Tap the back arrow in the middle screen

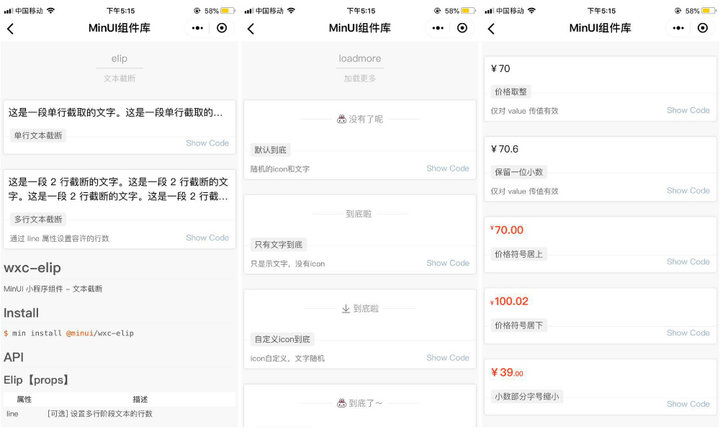pos(251,28)
